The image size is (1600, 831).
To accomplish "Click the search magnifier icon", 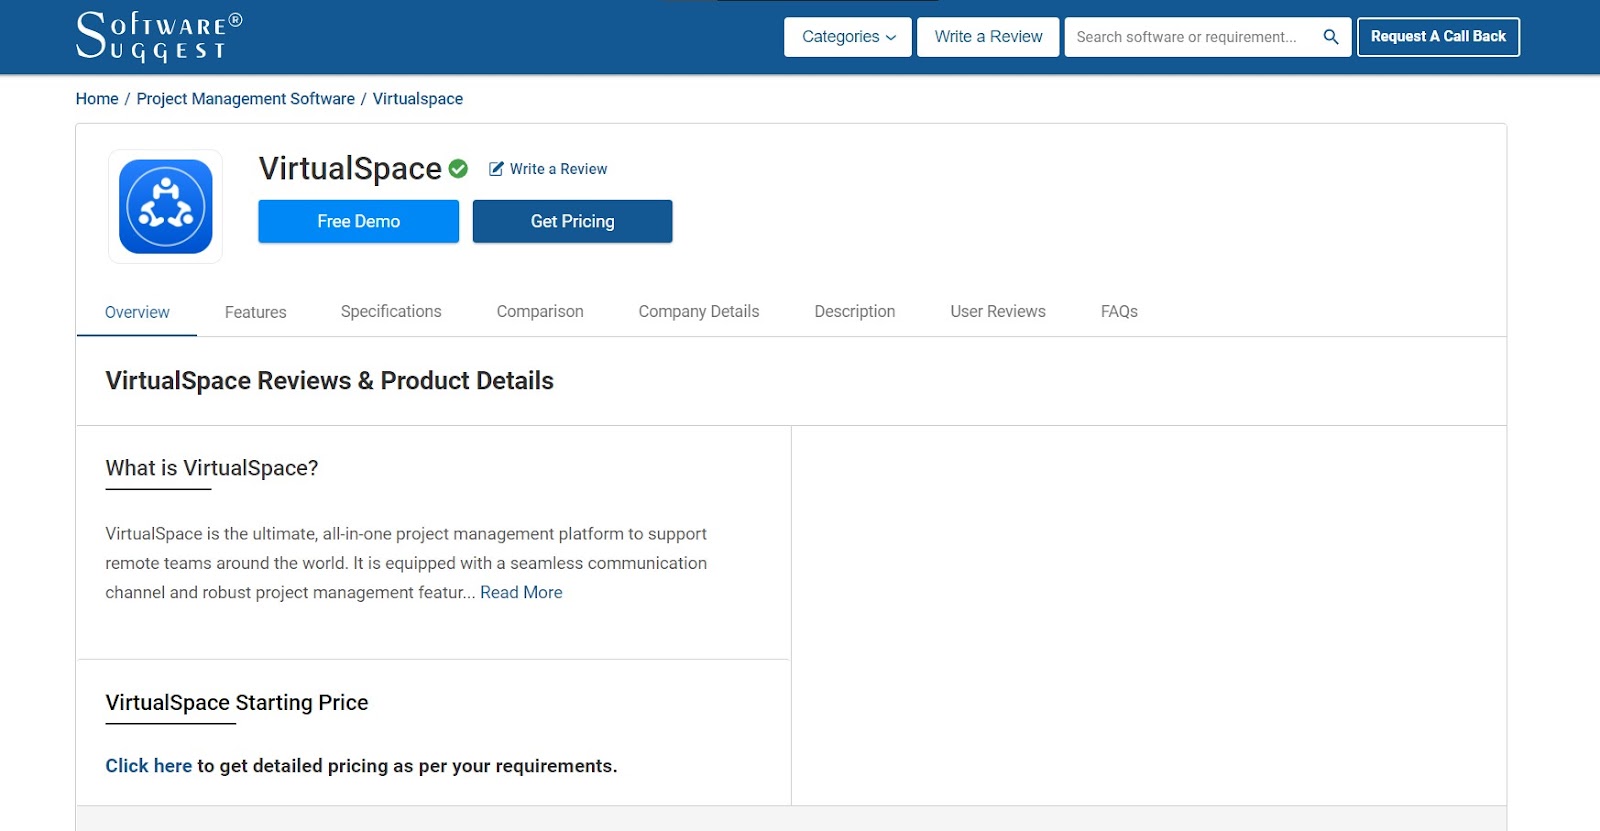I will pos(1331,37).
